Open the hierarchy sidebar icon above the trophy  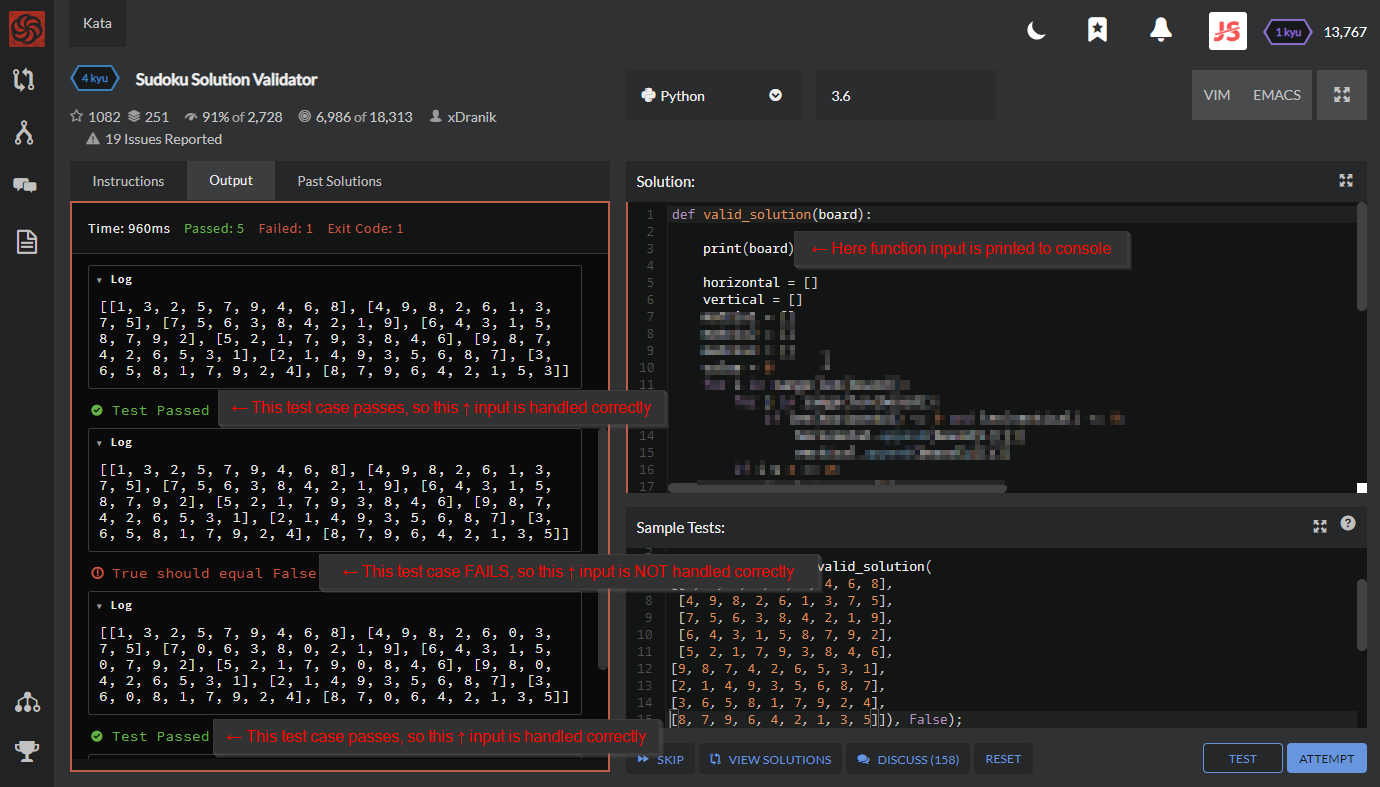(x=27, y=702)
